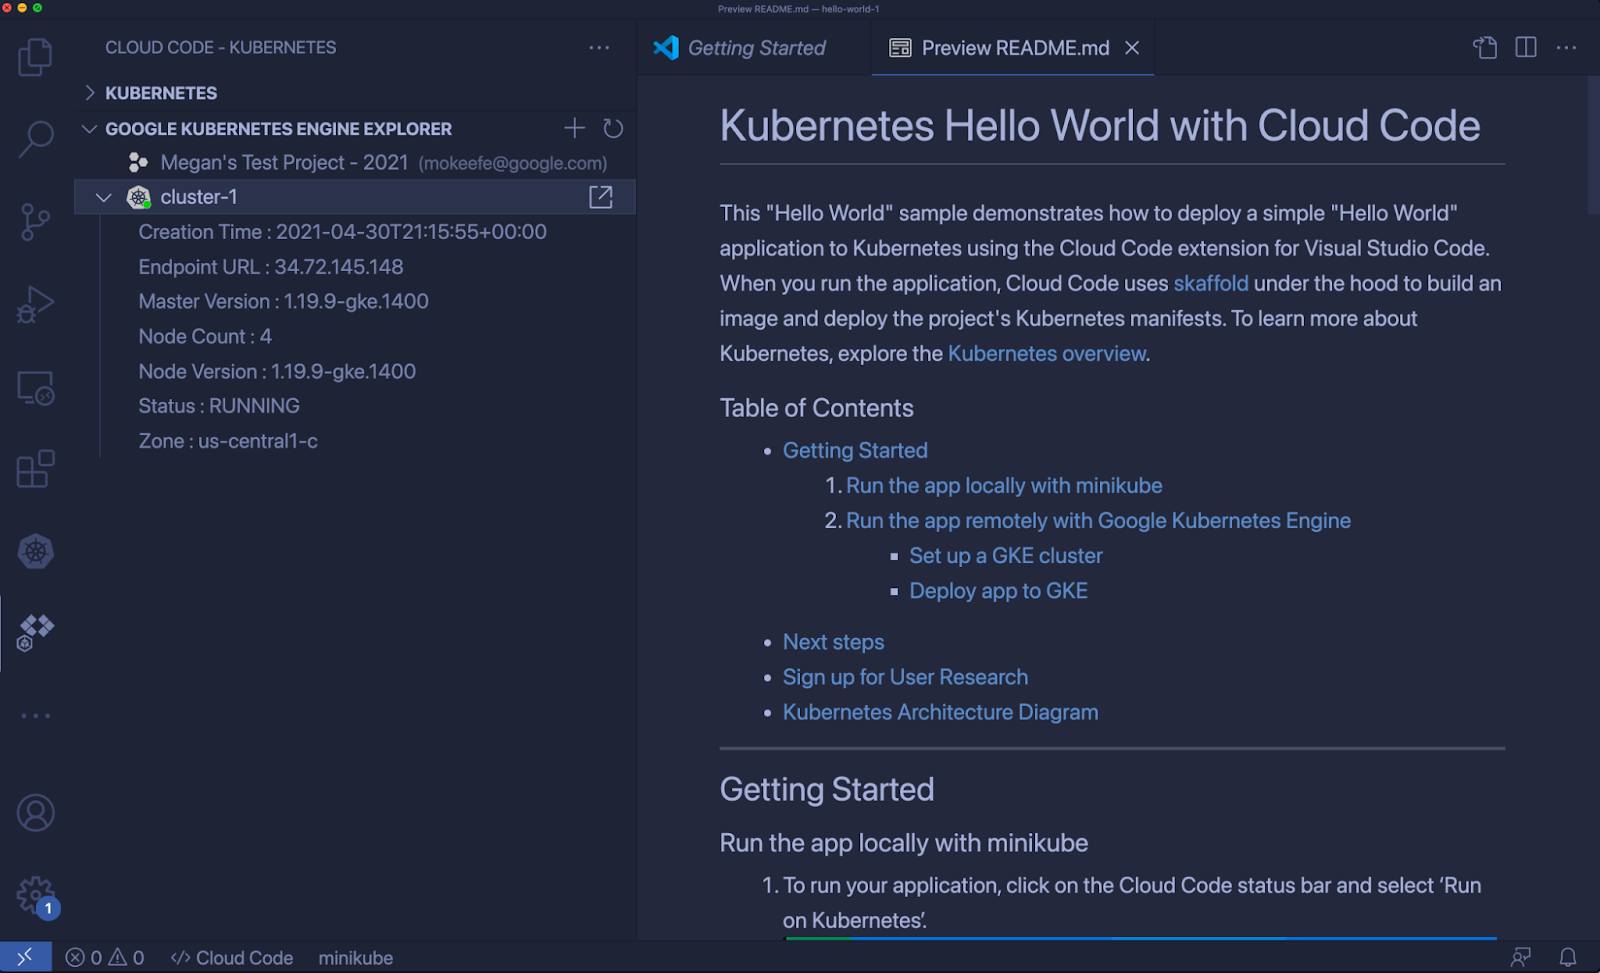
Task: Open the Source Control view
Action: coord(35,221)
